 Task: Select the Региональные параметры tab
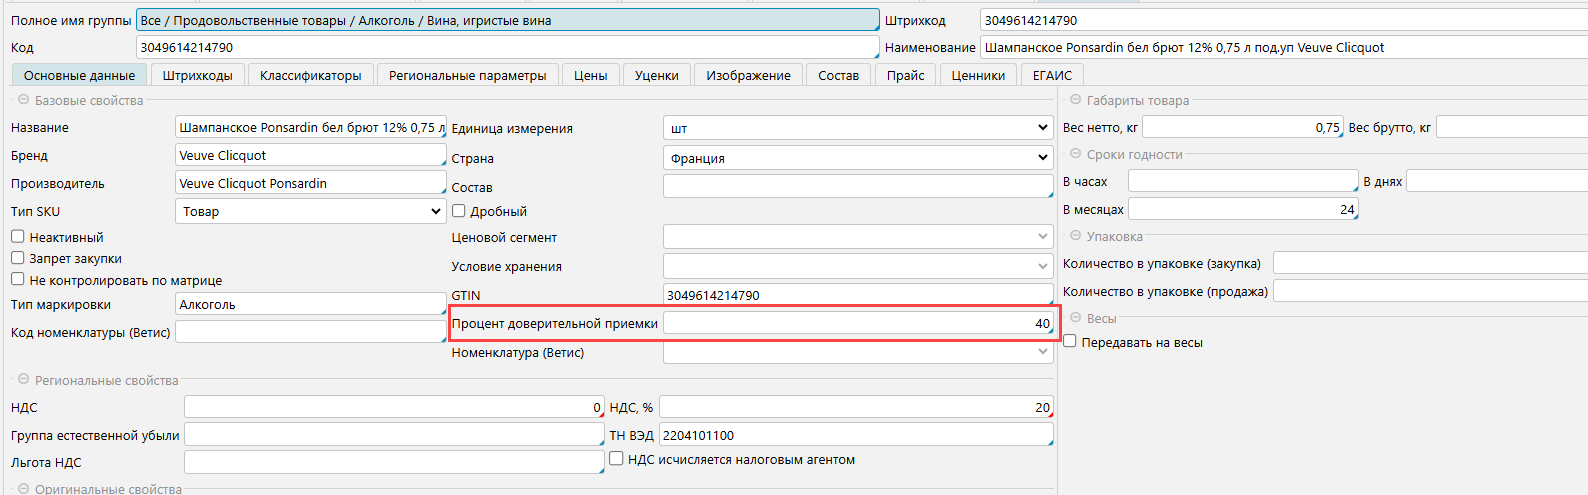[467, 75]
